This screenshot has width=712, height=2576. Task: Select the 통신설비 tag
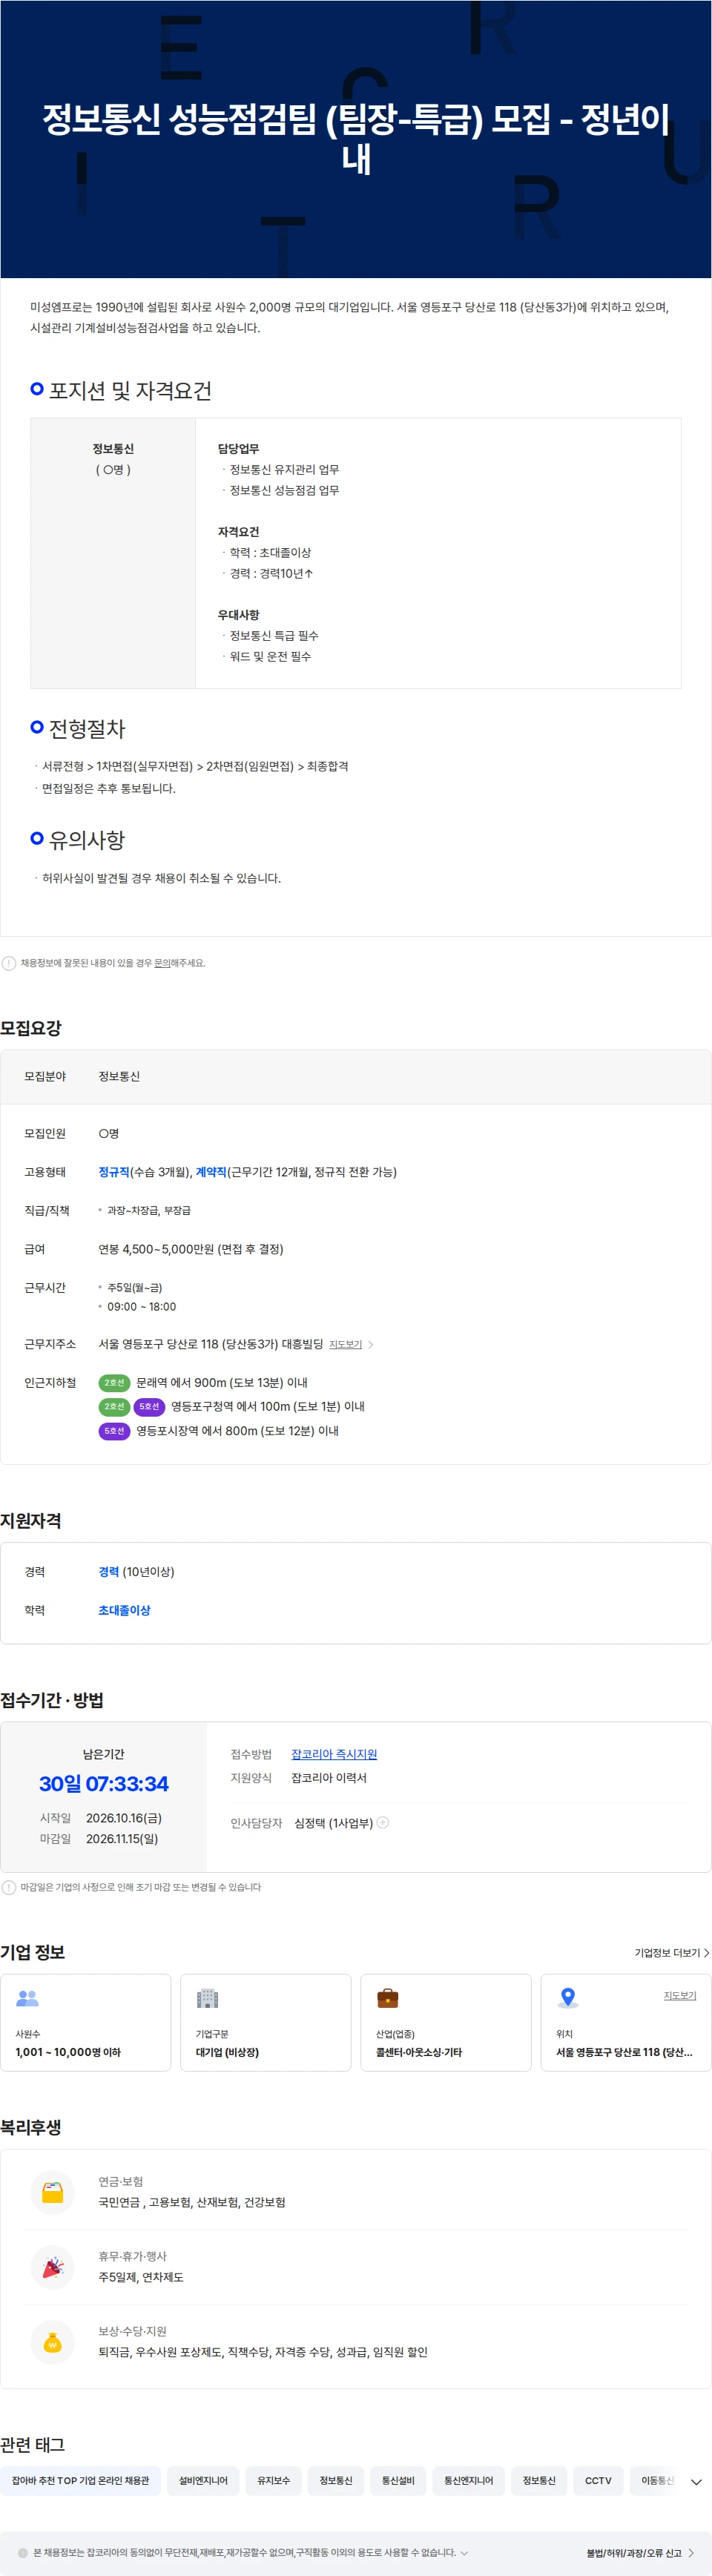click(x=398, y=2481)
